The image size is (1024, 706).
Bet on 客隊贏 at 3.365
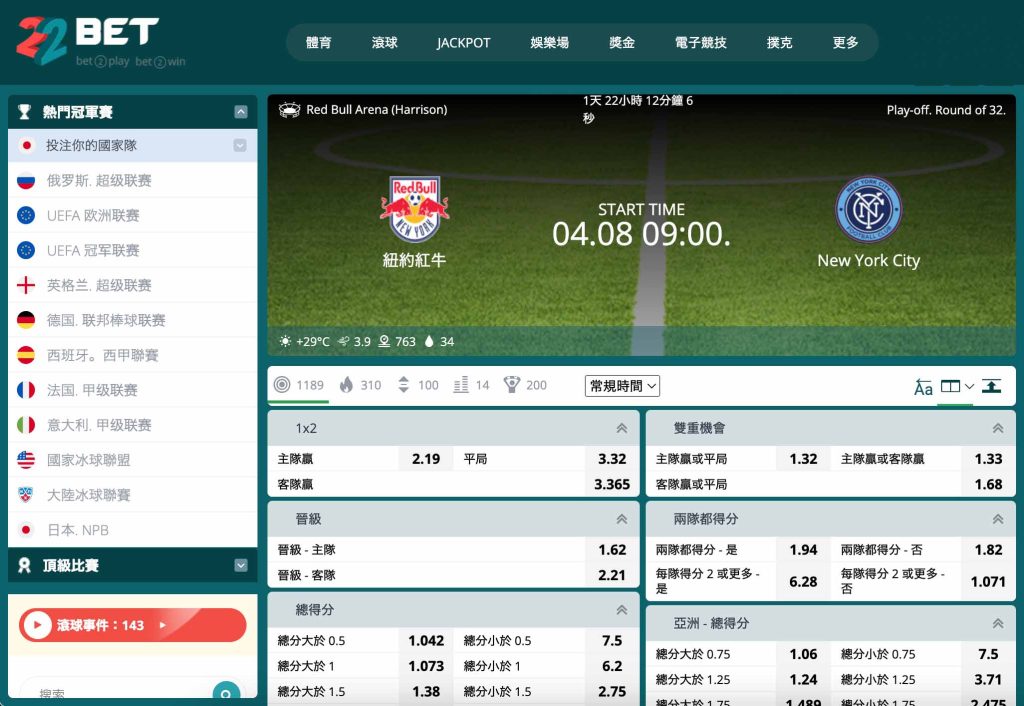pyautogui.click(x=612, y=485)
